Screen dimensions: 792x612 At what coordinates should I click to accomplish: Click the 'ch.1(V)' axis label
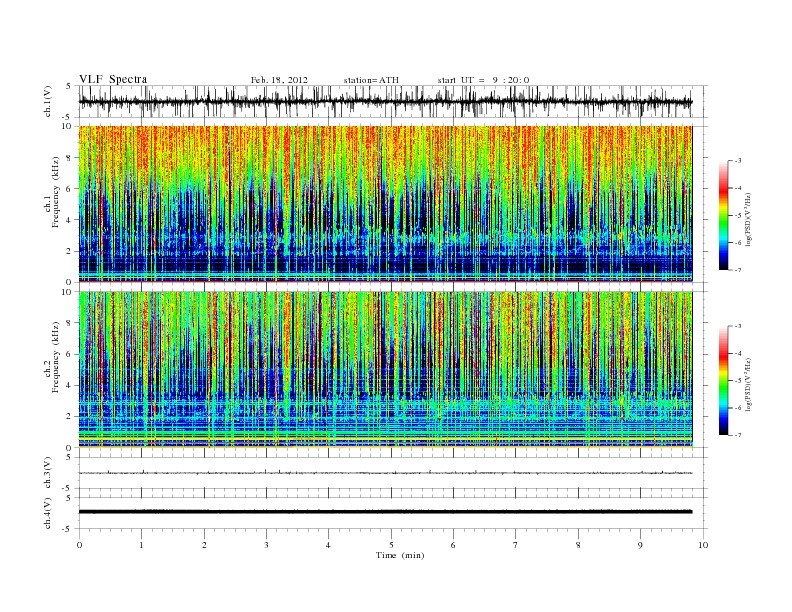coord(48,101)
